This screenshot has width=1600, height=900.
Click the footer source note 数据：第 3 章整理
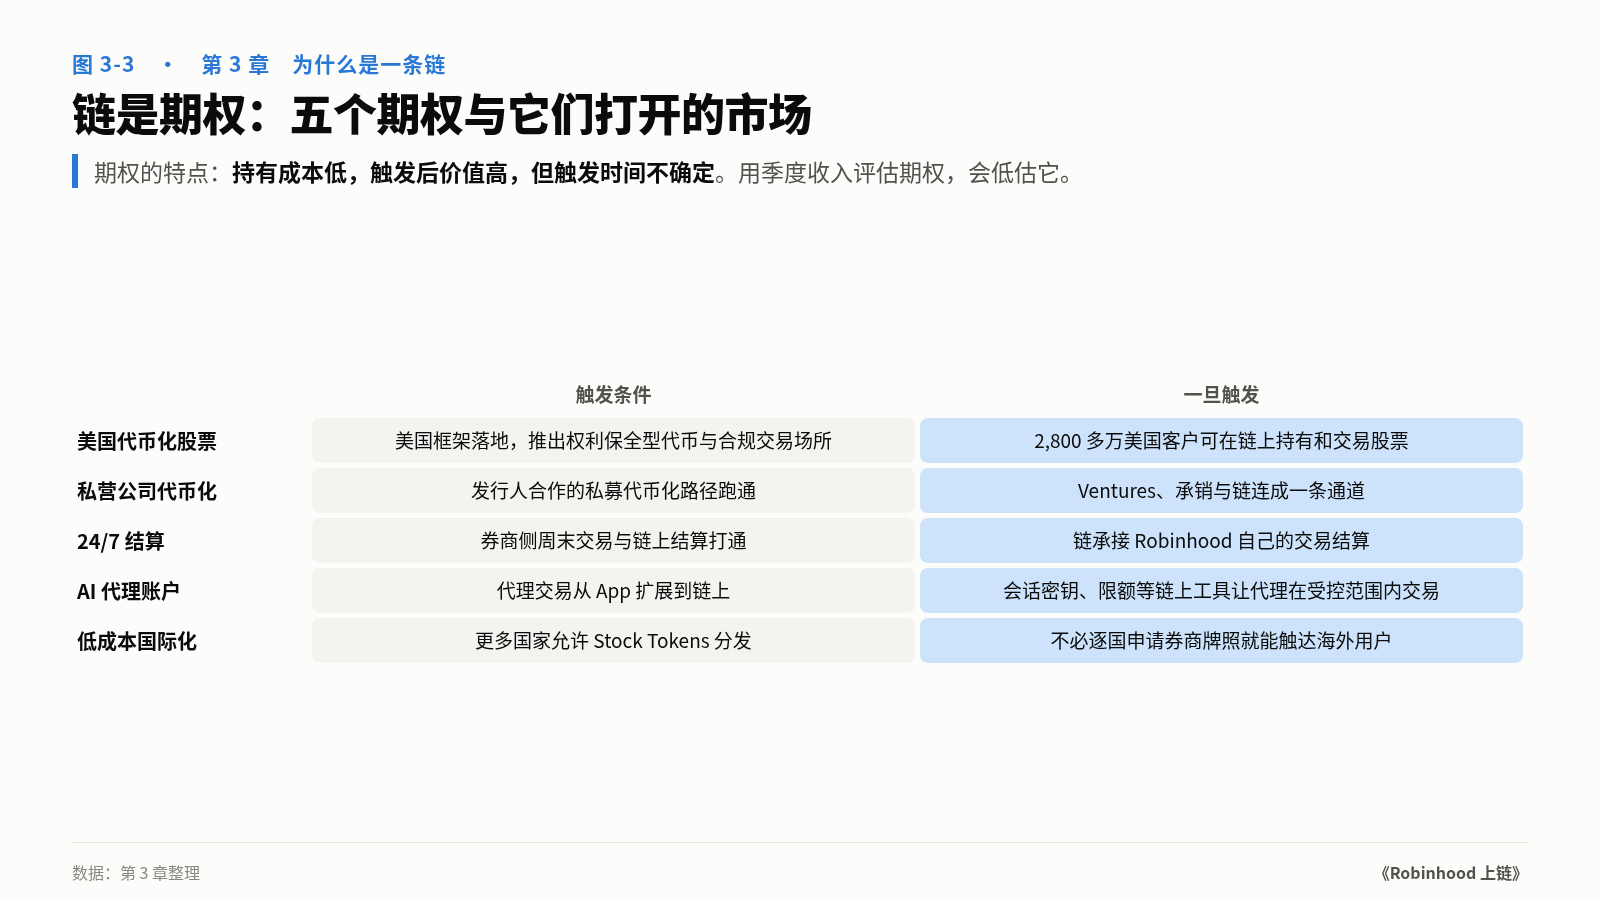click(136, 873)
